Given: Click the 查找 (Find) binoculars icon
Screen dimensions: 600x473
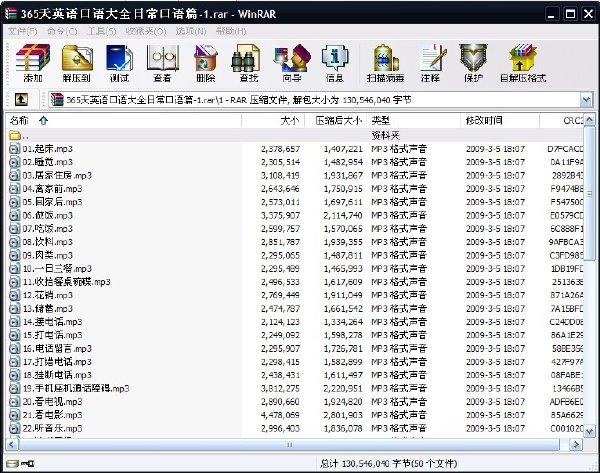Looking at the screenshot, I should pyautogui.click(x=246, y=58).
